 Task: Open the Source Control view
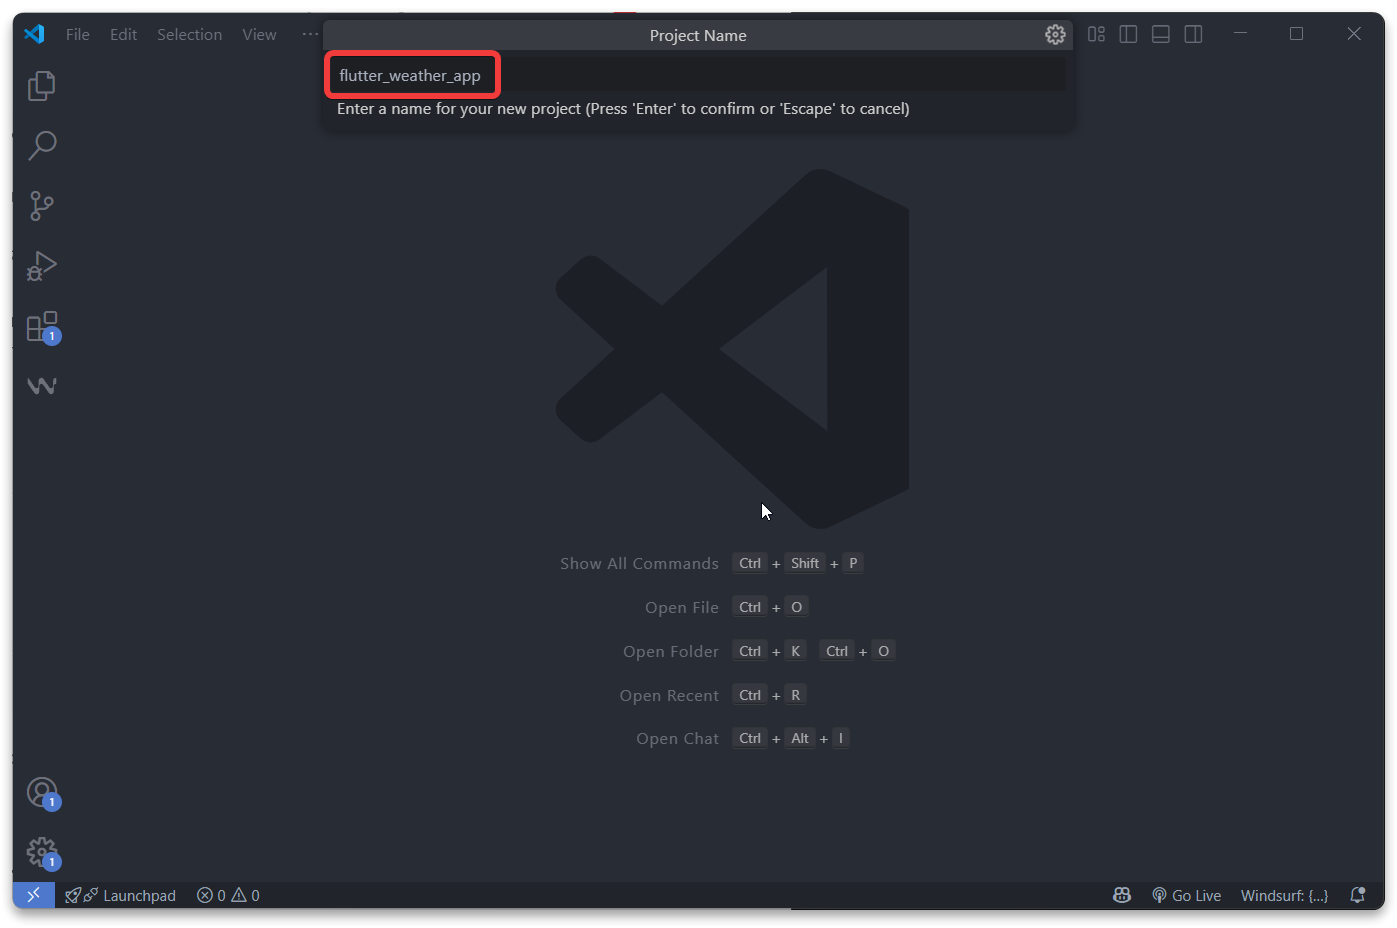pyautogui.click(x=41, y=206)
